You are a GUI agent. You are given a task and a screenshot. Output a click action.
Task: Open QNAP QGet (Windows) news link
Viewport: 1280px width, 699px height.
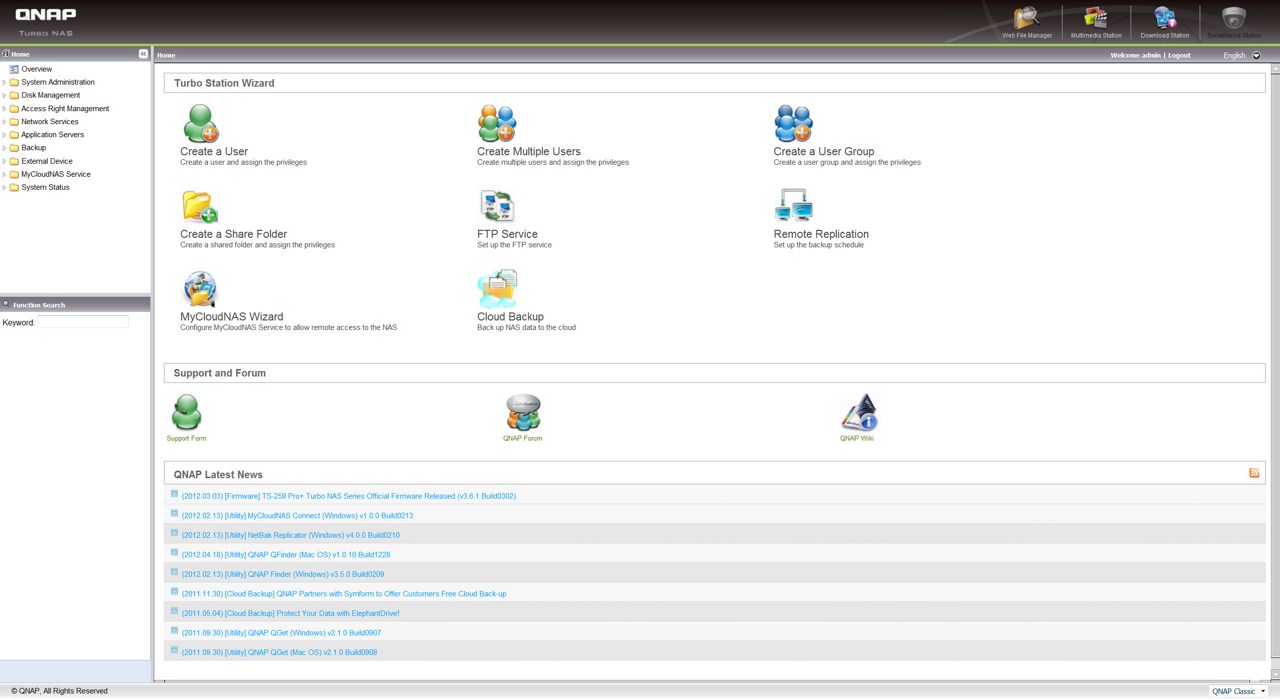coord(281,633)
